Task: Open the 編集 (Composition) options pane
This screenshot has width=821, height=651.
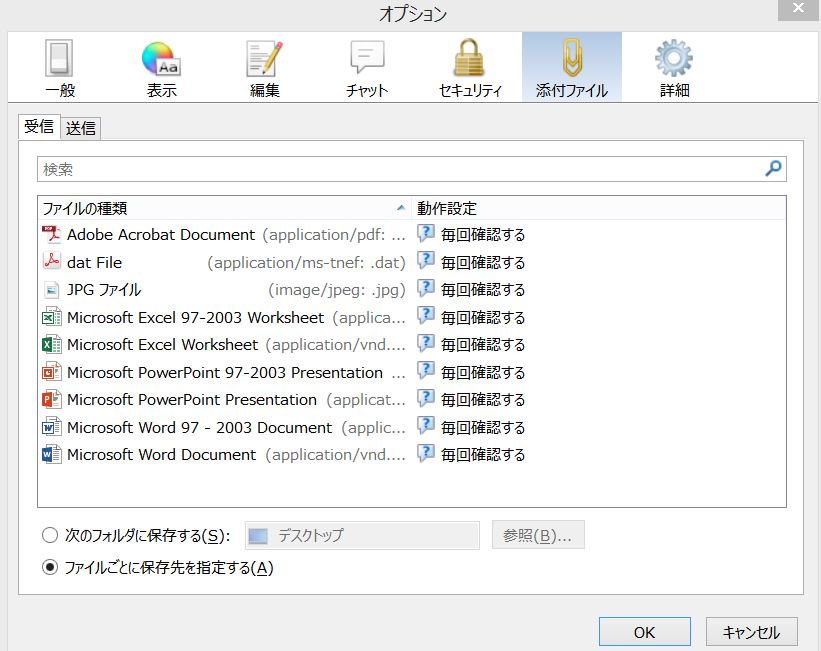Action: coord(265,67)
